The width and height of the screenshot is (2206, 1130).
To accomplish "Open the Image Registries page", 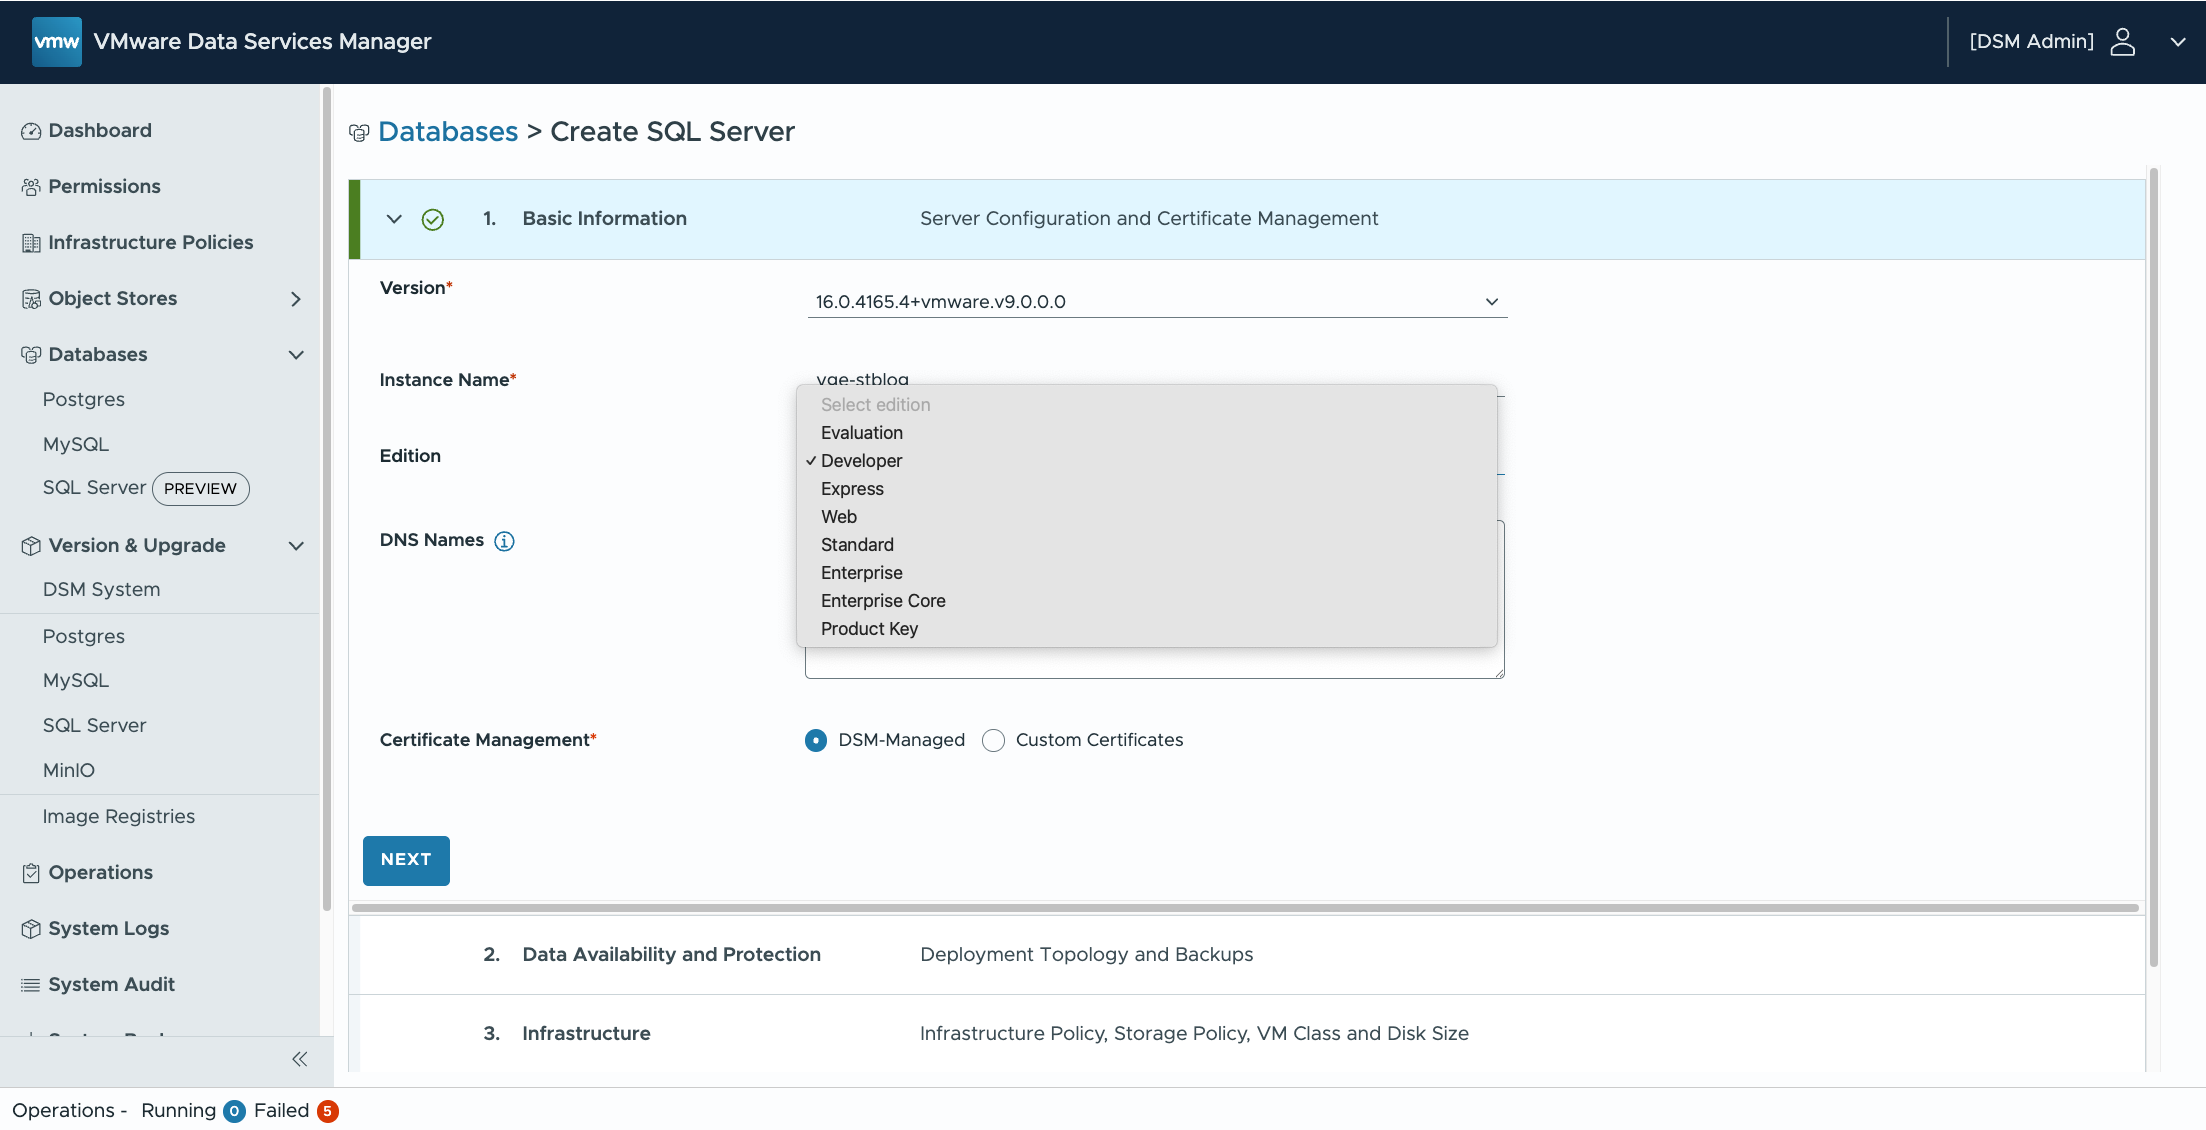I will point(119,816).
